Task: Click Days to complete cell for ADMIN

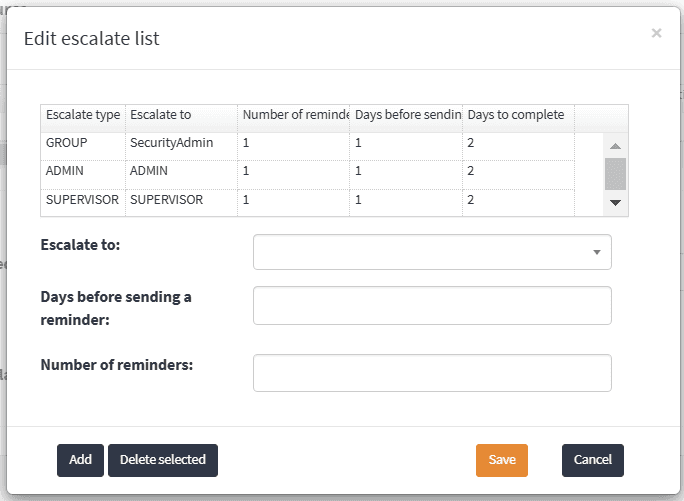Action: point(518,172)
